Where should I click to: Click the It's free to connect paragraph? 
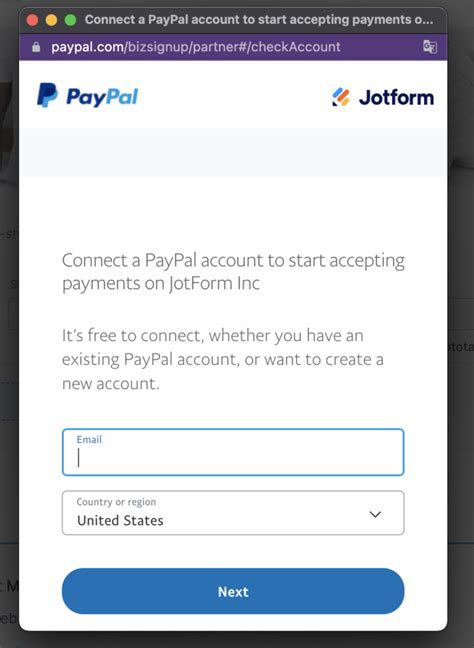pos(223,359)
